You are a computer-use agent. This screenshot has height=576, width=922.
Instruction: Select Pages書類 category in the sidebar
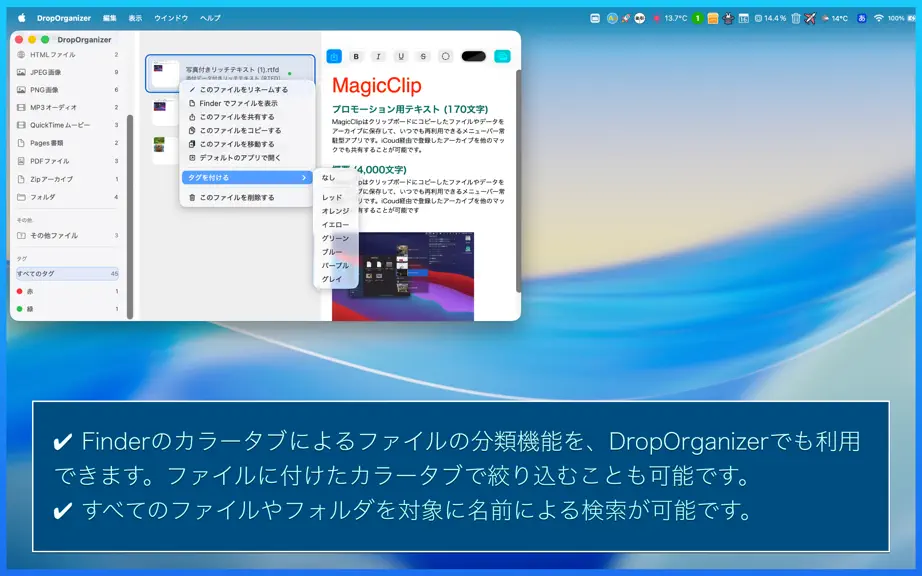click(68, 143)
